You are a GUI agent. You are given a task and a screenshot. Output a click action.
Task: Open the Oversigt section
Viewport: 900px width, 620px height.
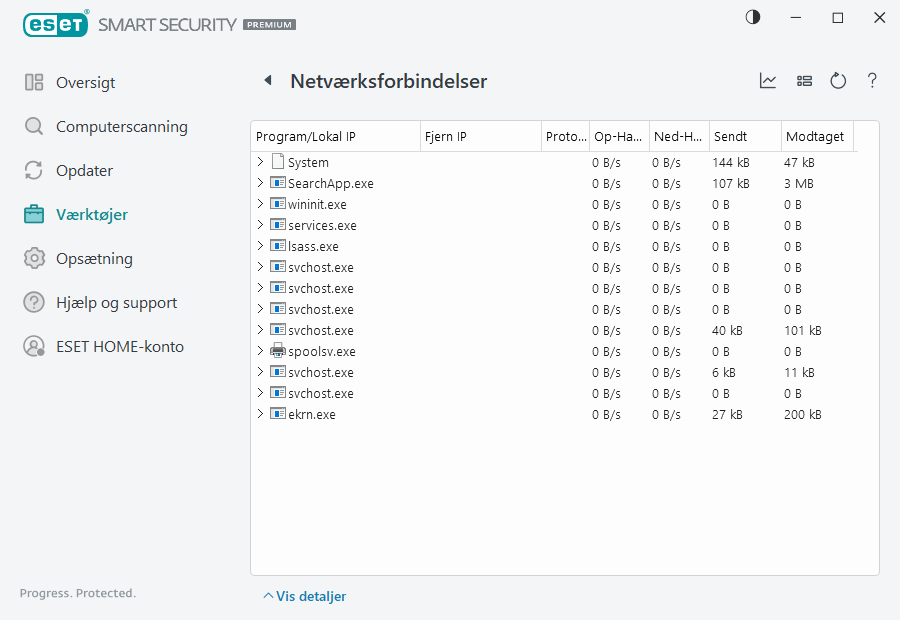85,83
